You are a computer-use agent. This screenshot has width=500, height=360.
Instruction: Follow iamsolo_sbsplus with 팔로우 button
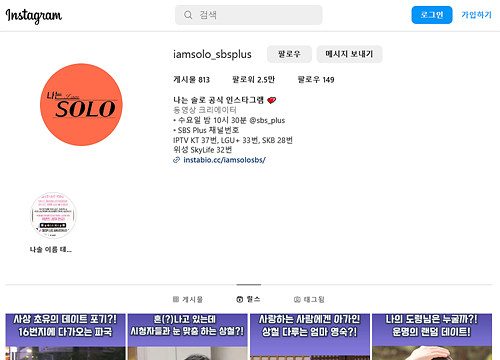click(x=289, y=54)
